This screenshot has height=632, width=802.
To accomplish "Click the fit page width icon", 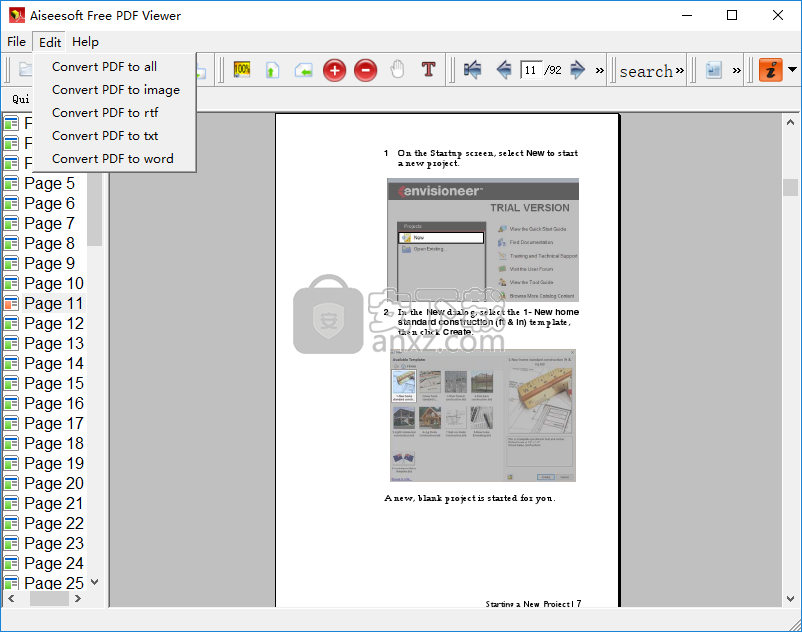I will click(303, 70).
